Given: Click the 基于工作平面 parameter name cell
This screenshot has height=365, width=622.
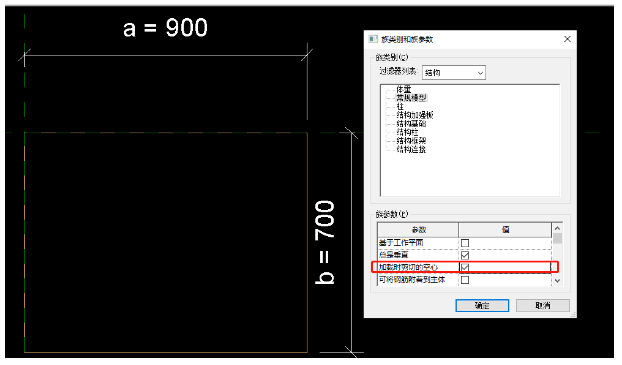Looking at the screenshot, I should pos(418,243).
